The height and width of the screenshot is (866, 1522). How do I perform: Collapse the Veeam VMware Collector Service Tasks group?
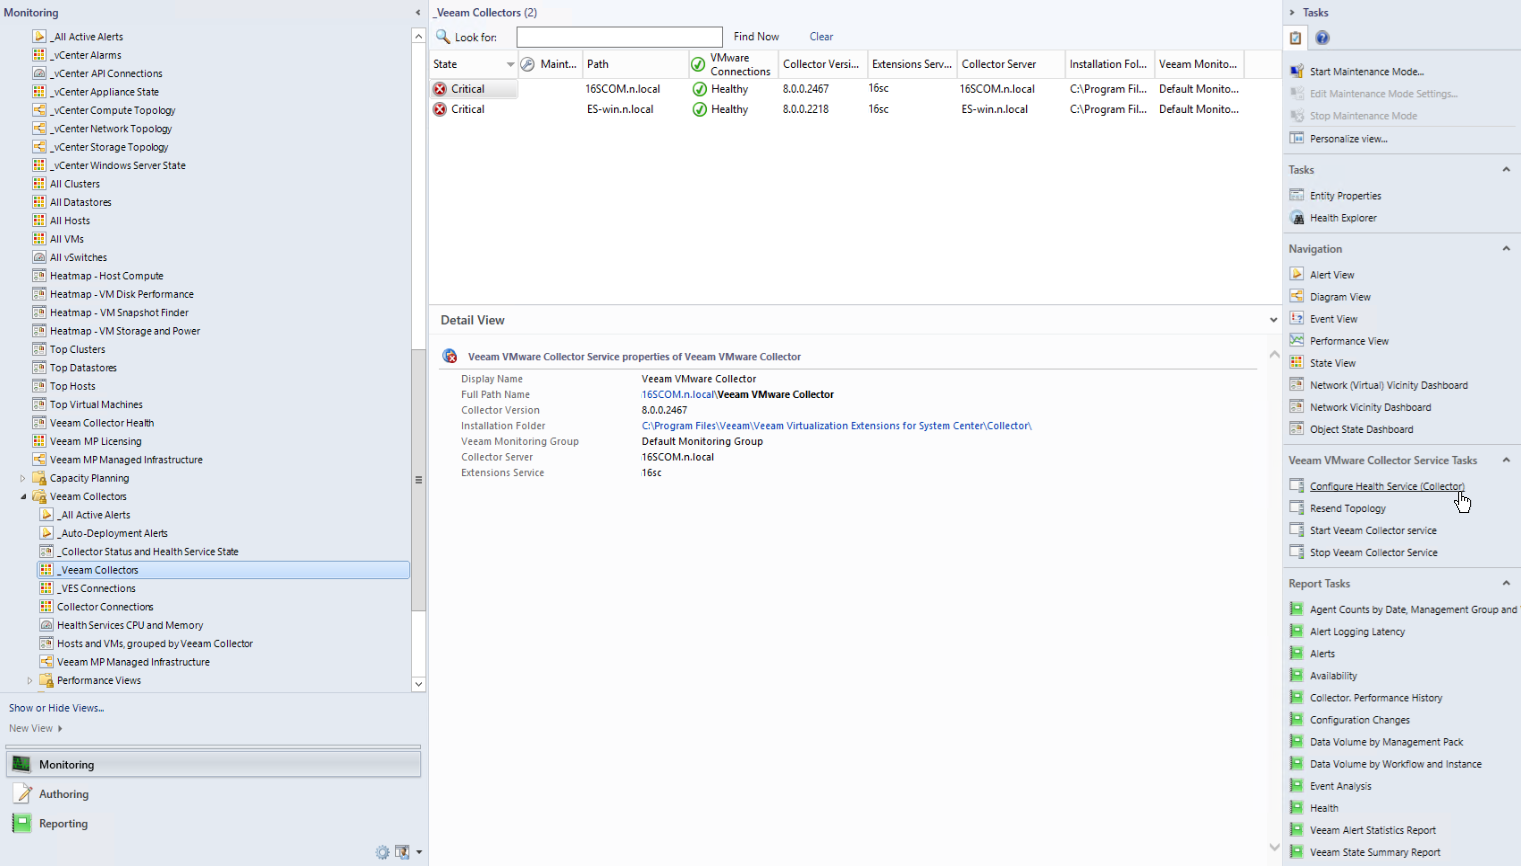(x=1506, y=460)
